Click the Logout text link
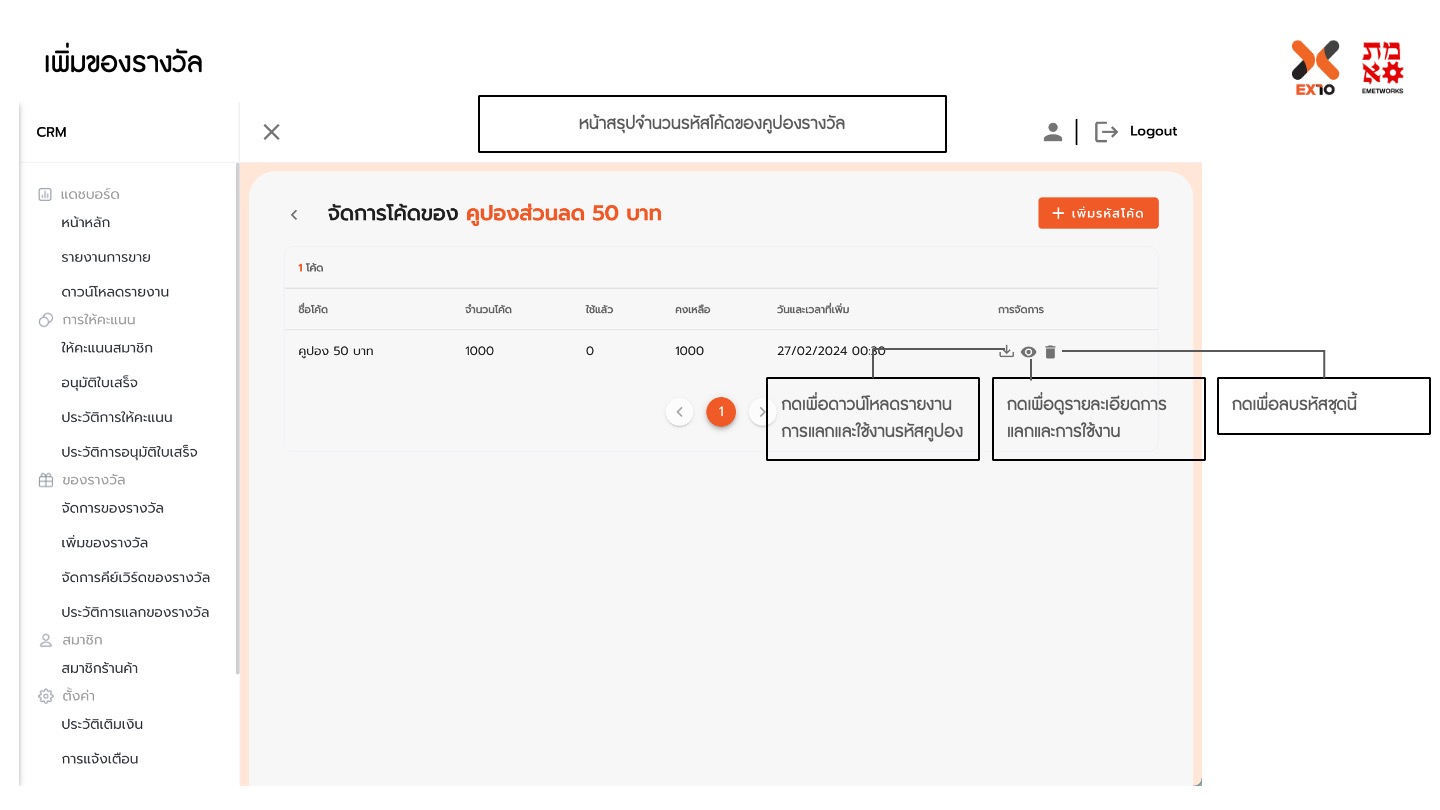This screenshot has width=1440, height=810. coord(1153,132)
